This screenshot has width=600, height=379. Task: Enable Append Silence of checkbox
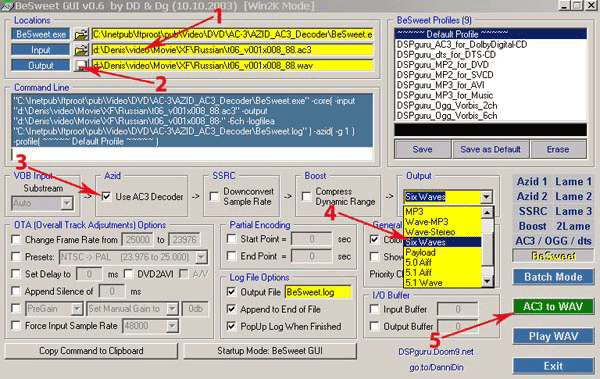(16, 291)
